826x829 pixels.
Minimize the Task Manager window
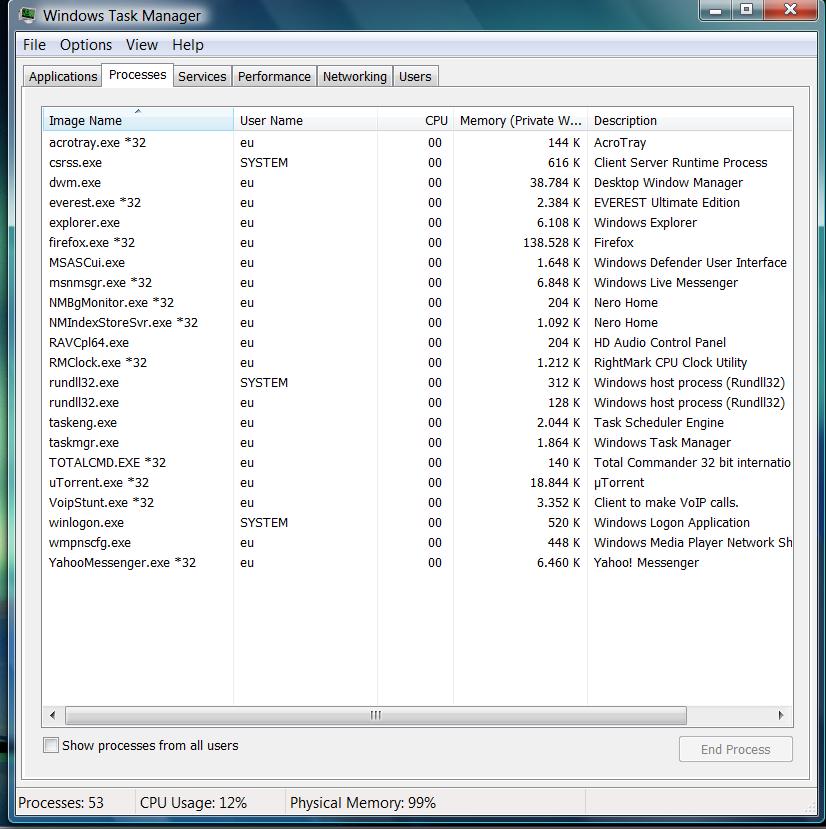click(x=716, y=10)
